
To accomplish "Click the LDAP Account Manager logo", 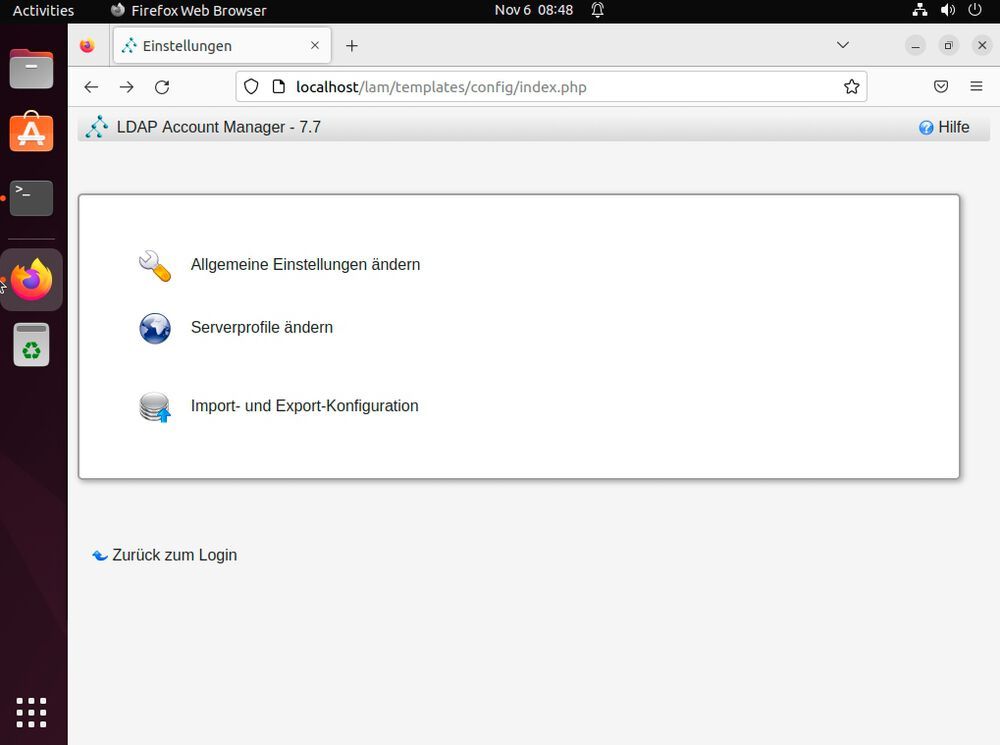I will [97, 127].
